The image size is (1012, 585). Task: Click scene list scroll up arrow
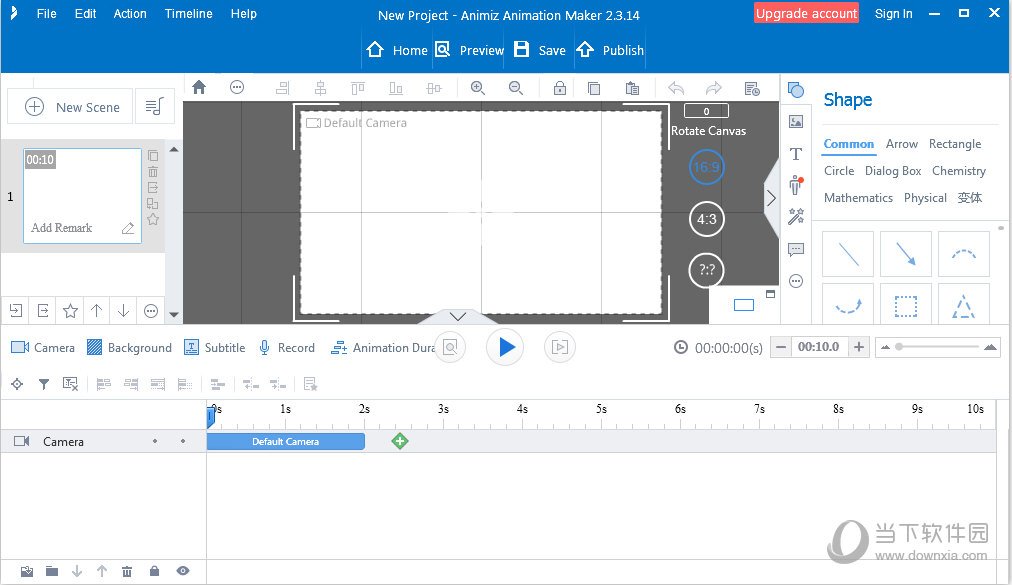tap(174, 149)
